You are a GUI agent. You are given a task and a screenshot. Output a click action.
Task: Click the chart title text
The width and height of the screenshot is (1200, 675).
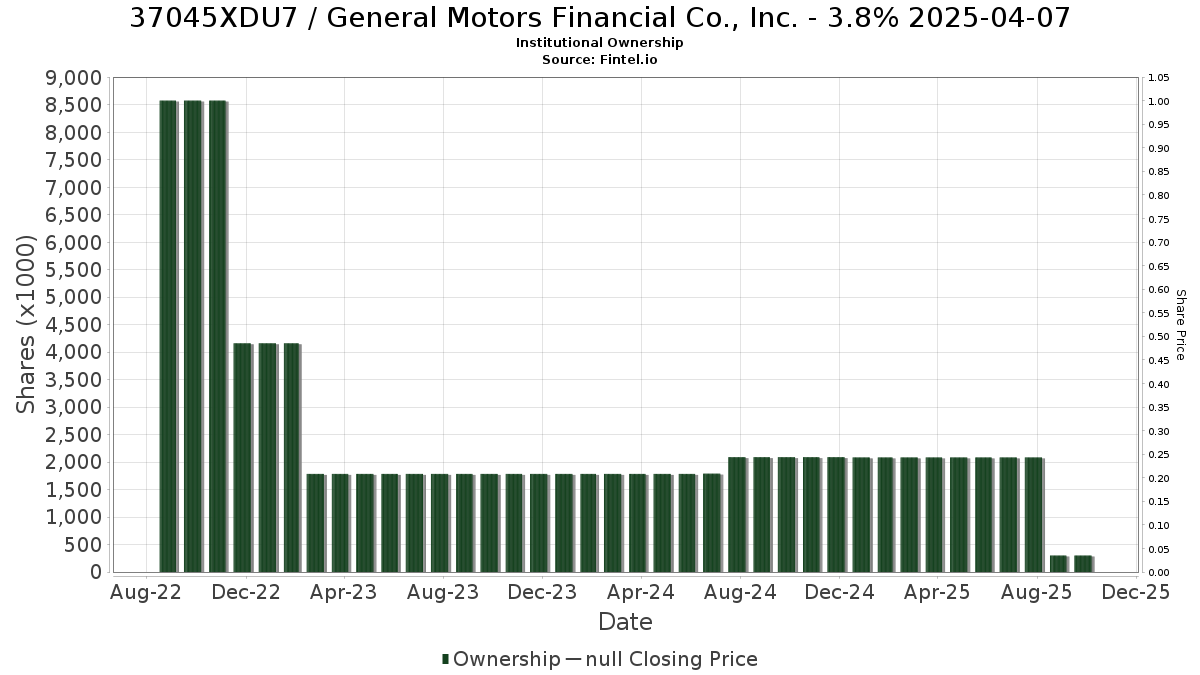click(600, 17)
